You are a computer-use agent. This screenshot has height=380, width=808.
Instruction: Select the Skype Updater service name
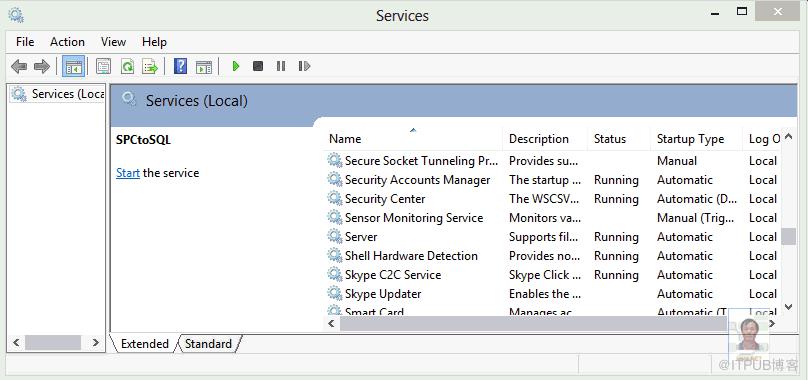[383, 294]
